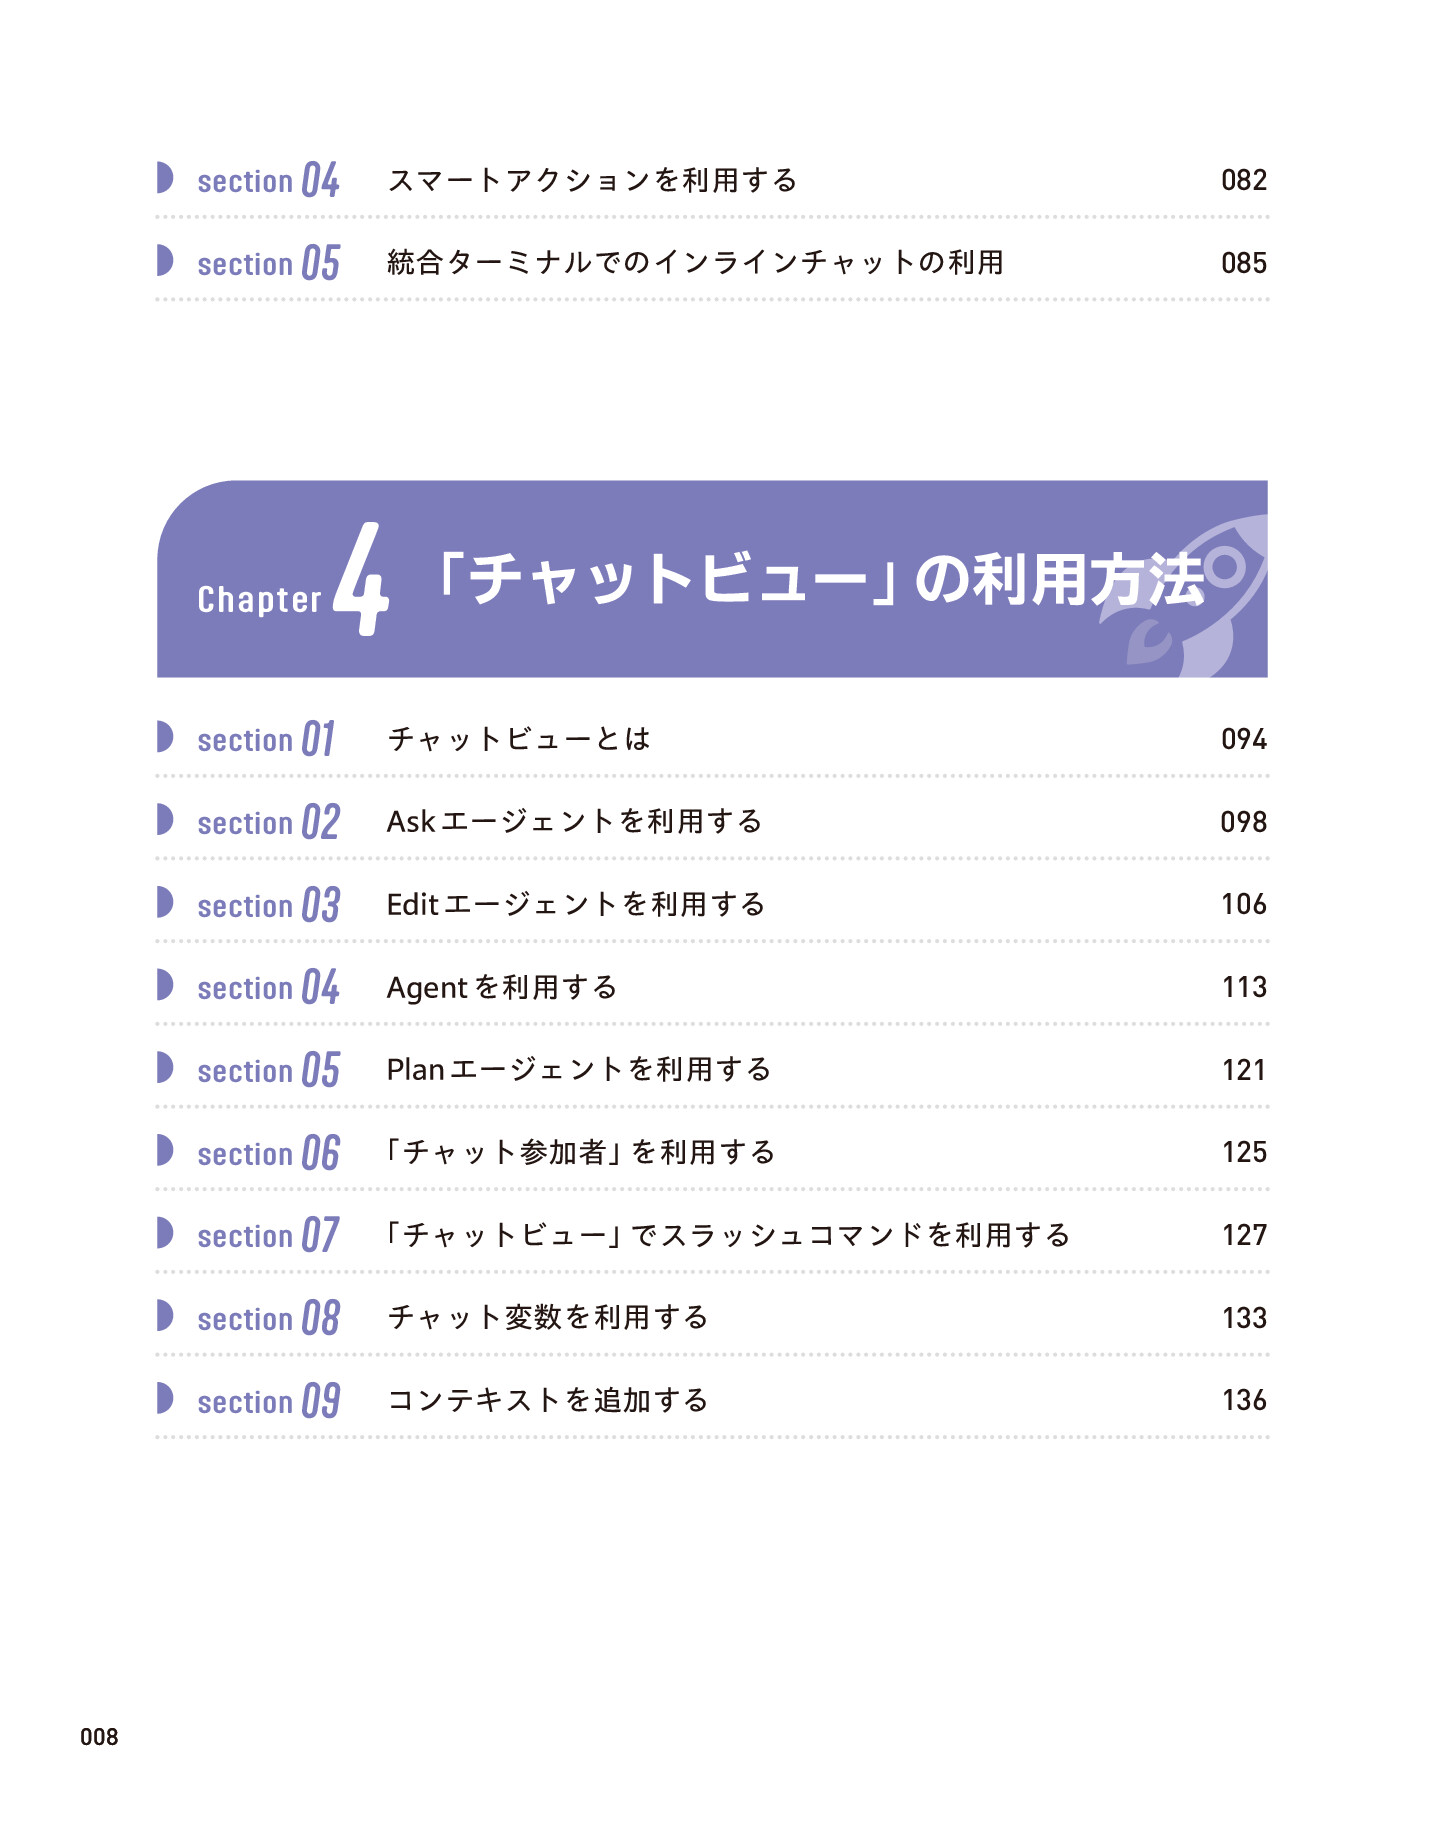
Task: Click the bullet marker beside Editエージェントを利用する
Action: pos(165,903)
